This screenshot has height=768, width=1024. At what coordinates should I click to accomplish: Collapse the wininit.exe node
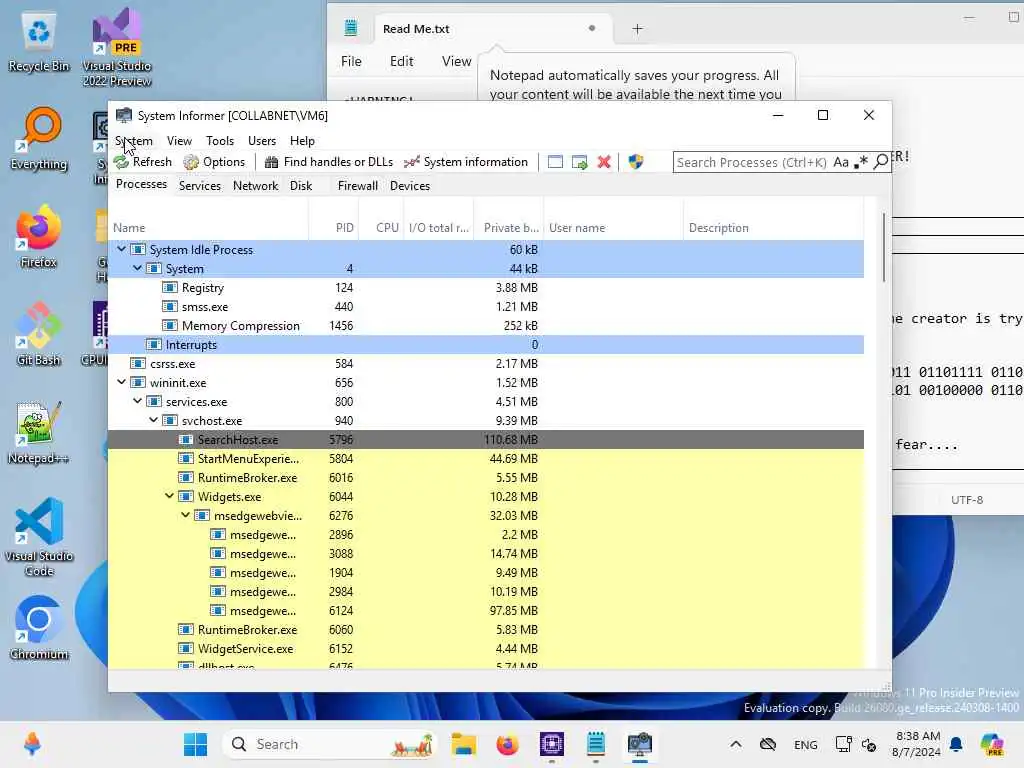tap(121, 382)
